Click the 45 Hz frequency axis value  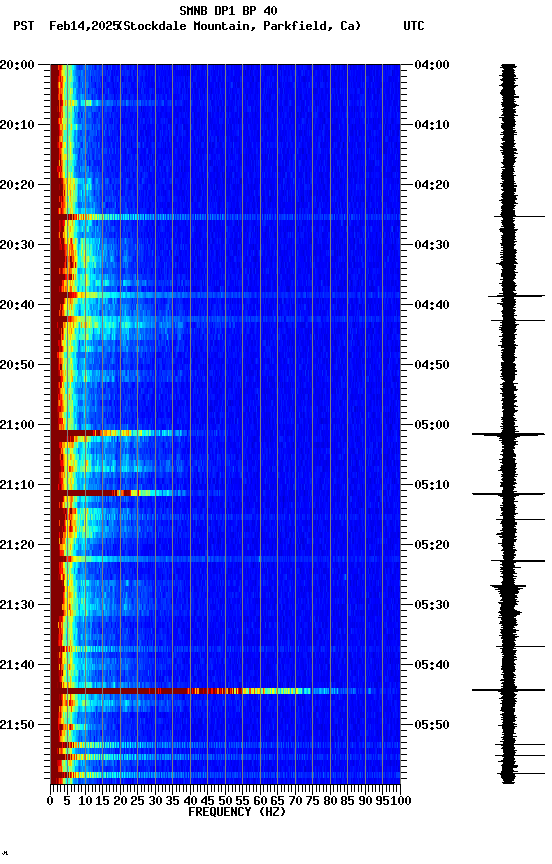point(208,802)
